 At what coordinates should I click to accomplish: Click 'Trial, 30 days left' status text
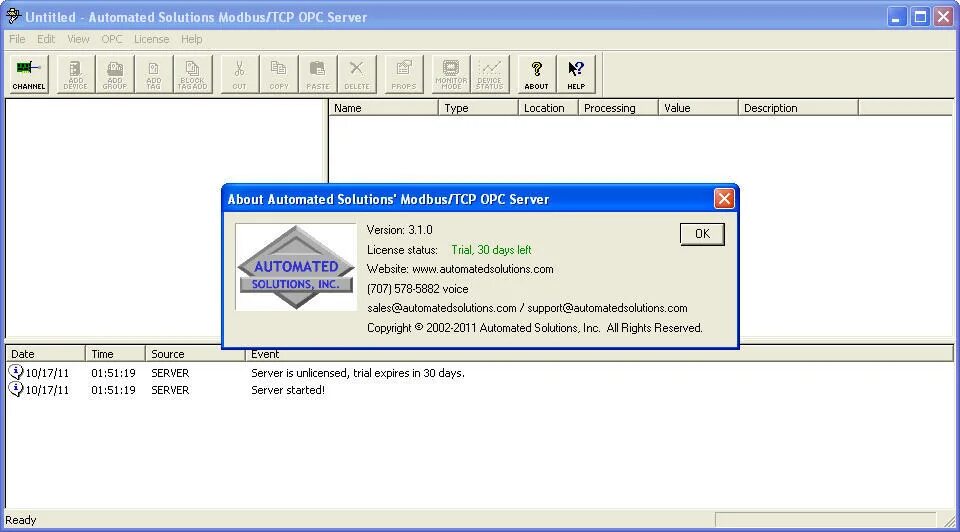coord(491,250)
